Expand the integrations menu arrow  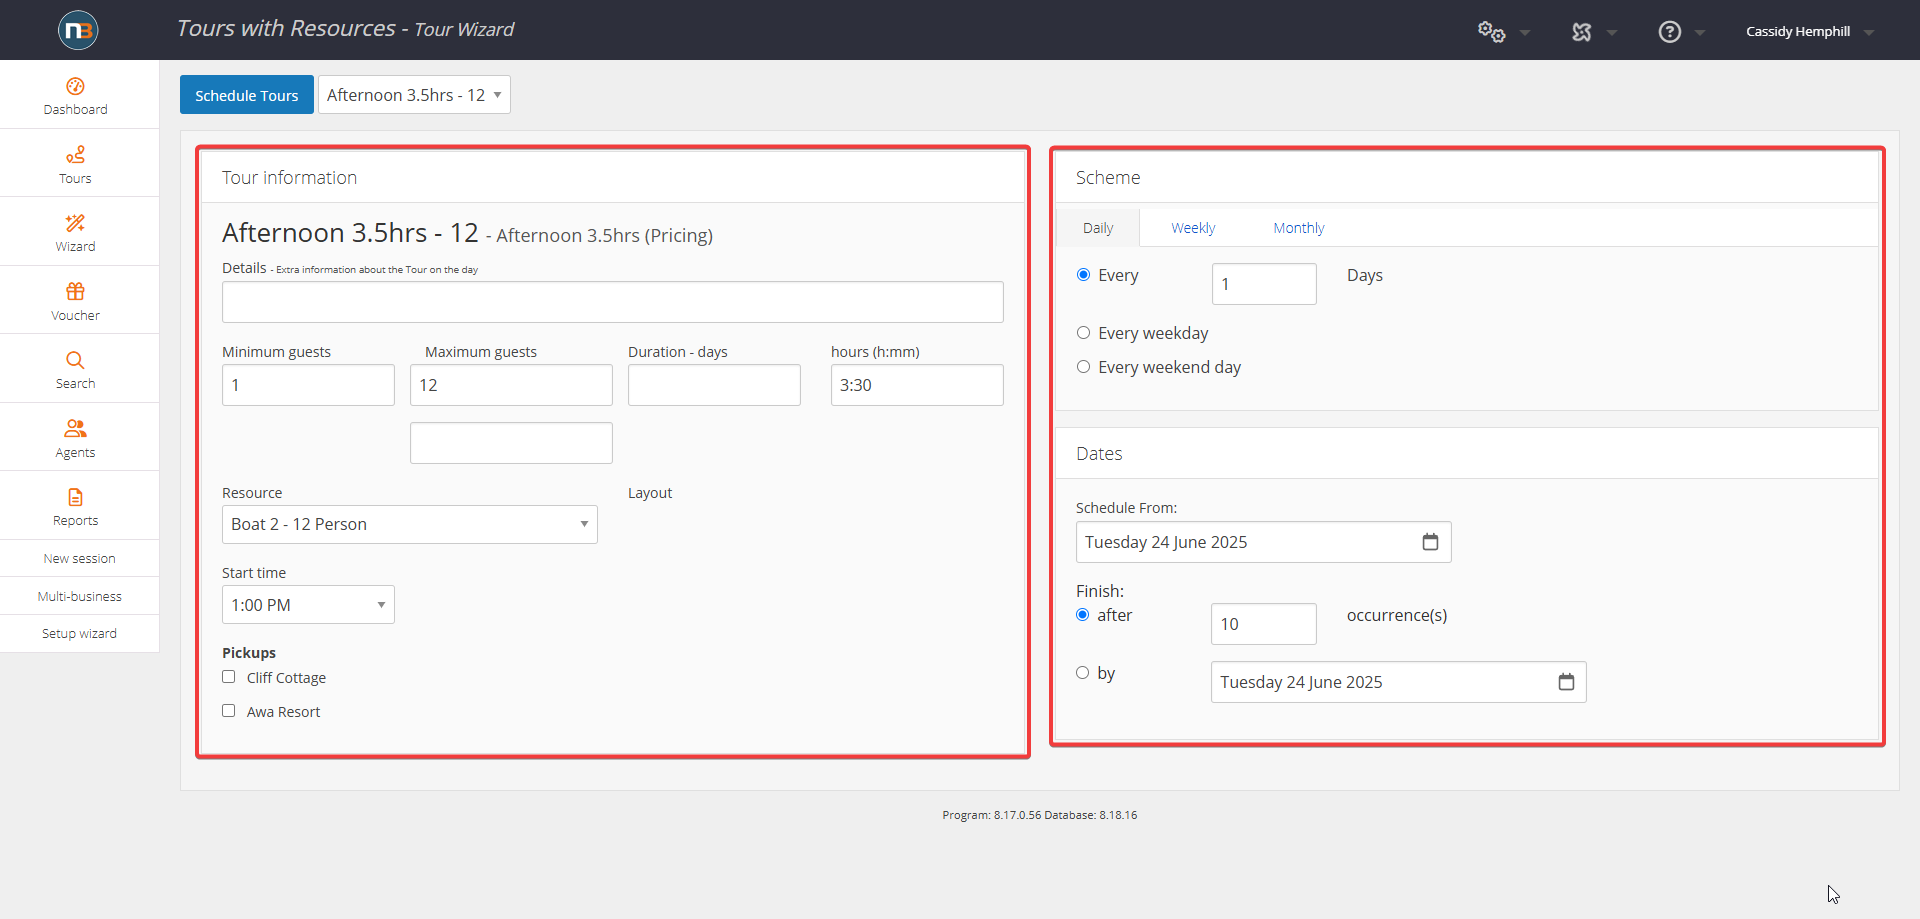pyautogui.click(x=1612, y=33)
